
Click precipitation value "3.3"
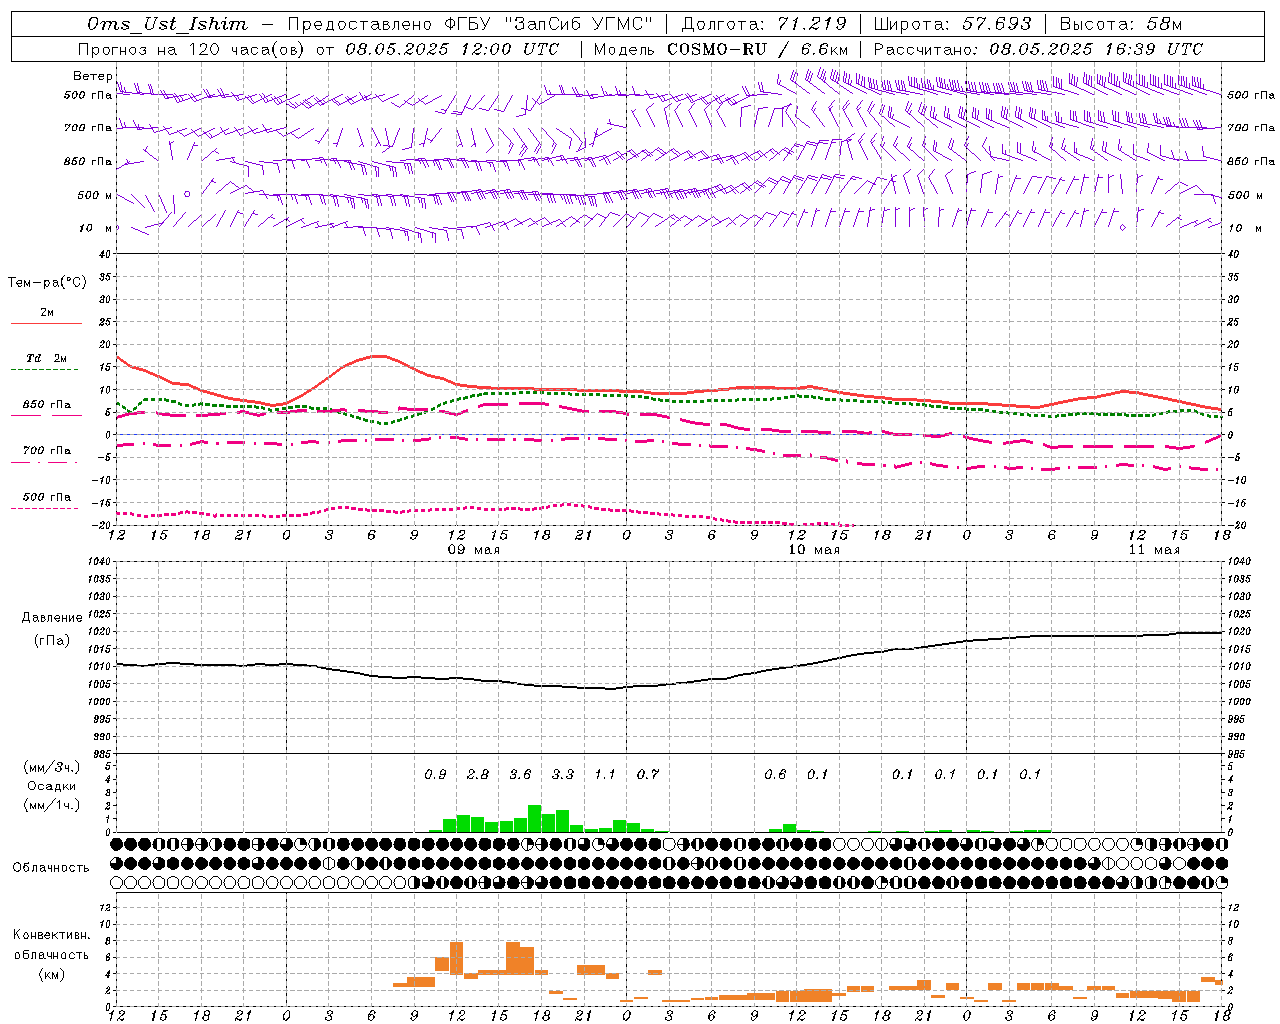[x=563, y=774]
